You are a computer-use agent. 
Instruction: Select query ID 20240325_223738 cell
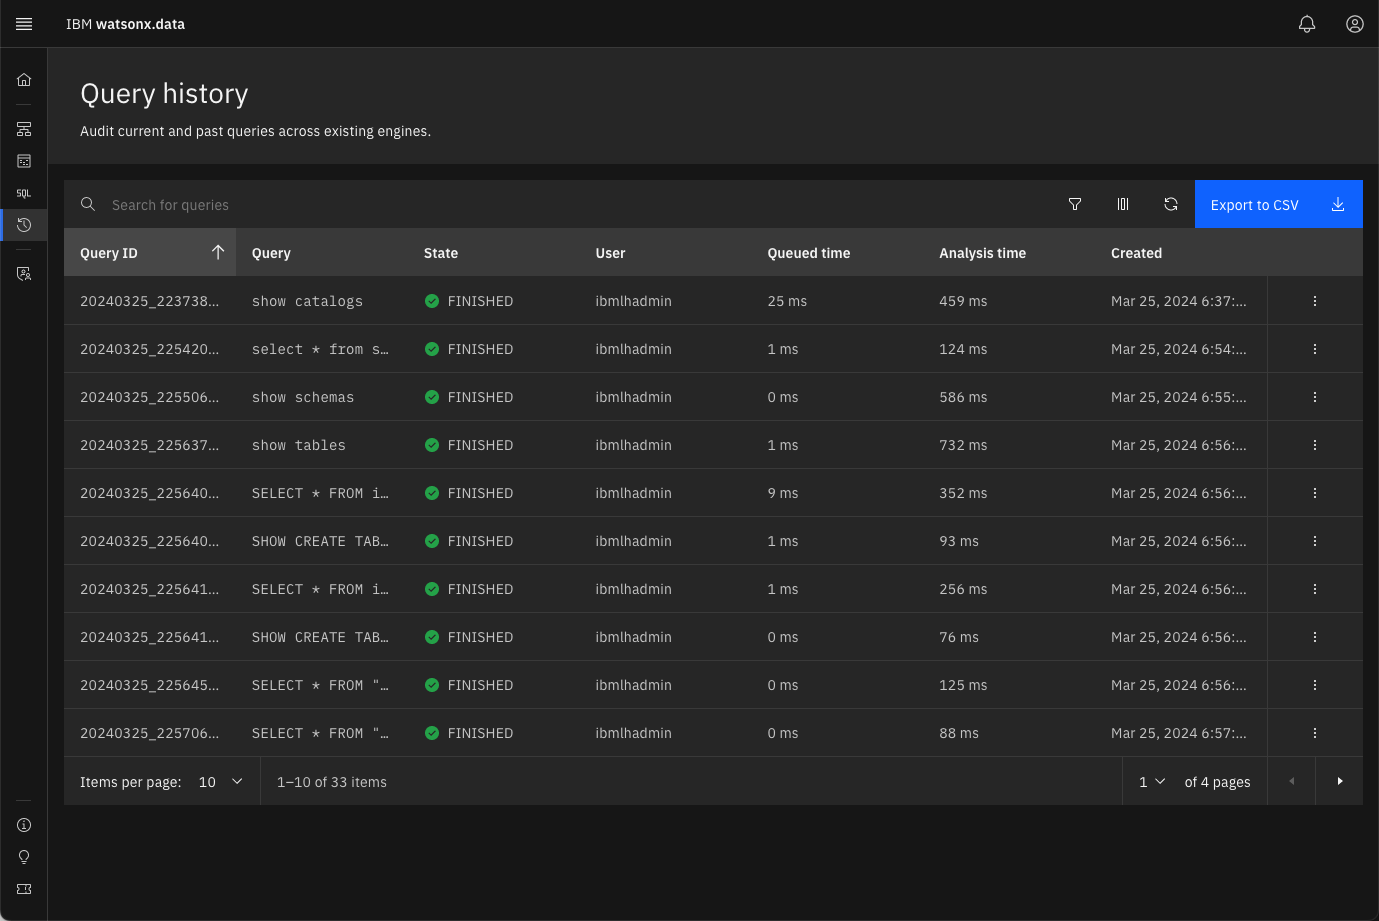tap(149, 301)
